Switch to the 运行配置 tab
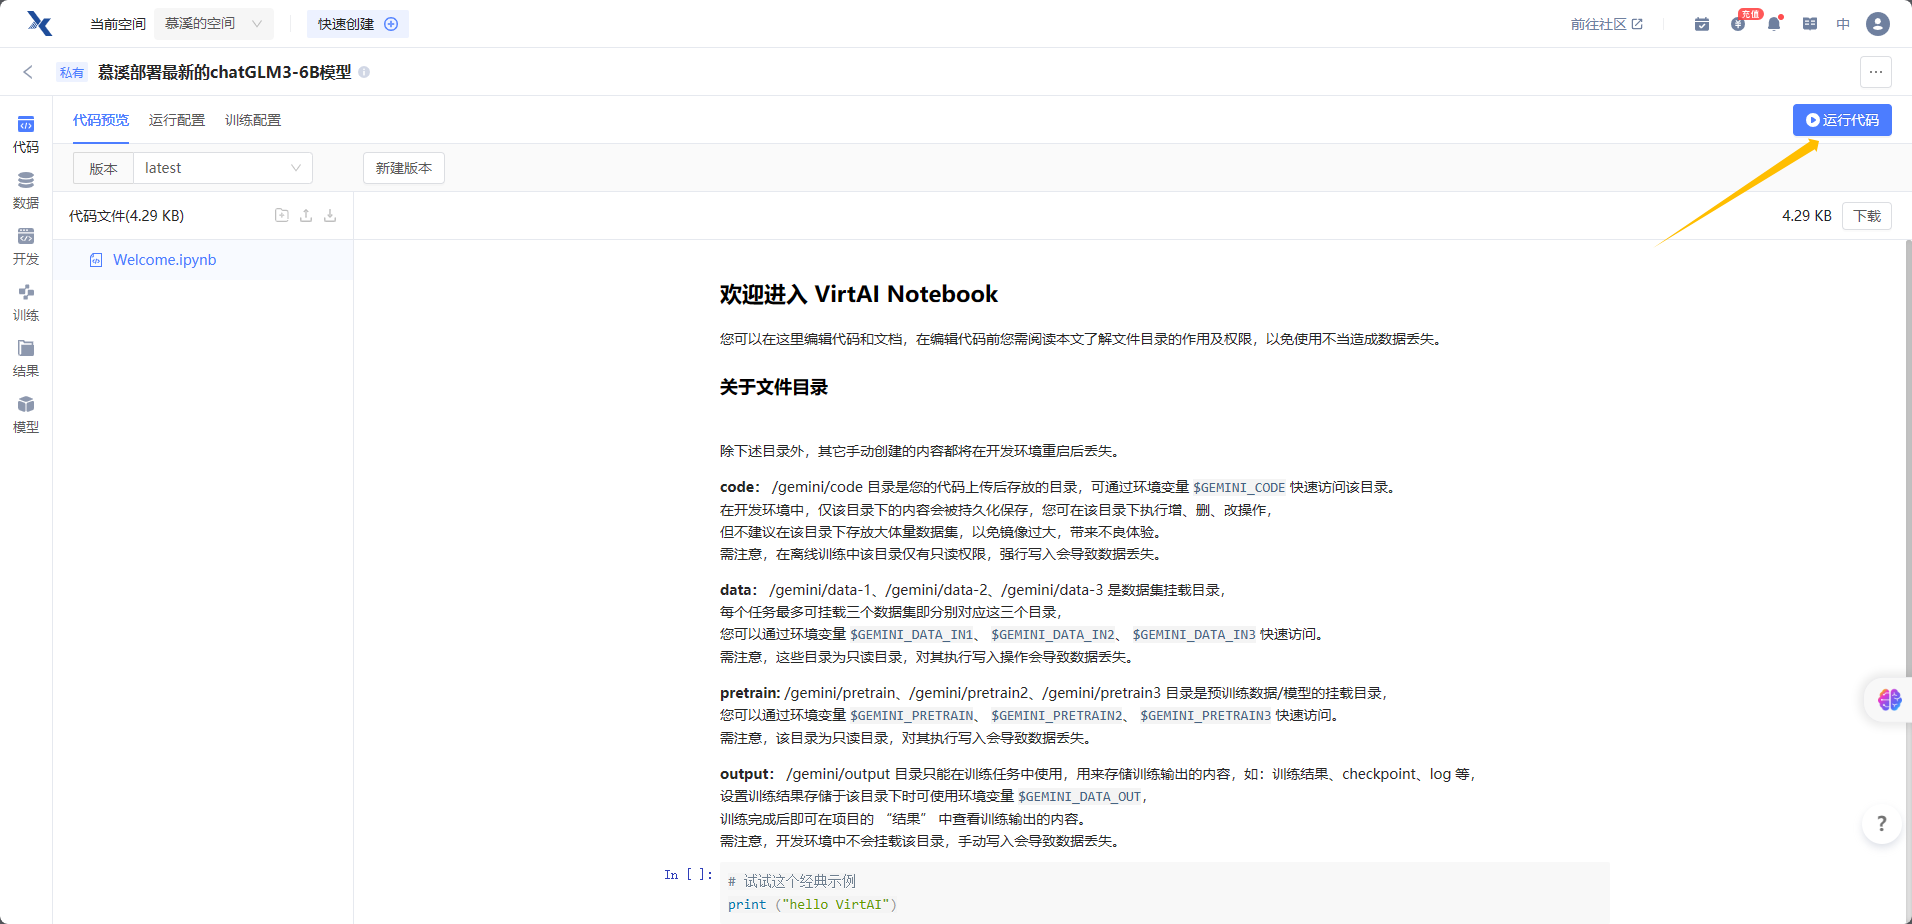 (177, 120)
